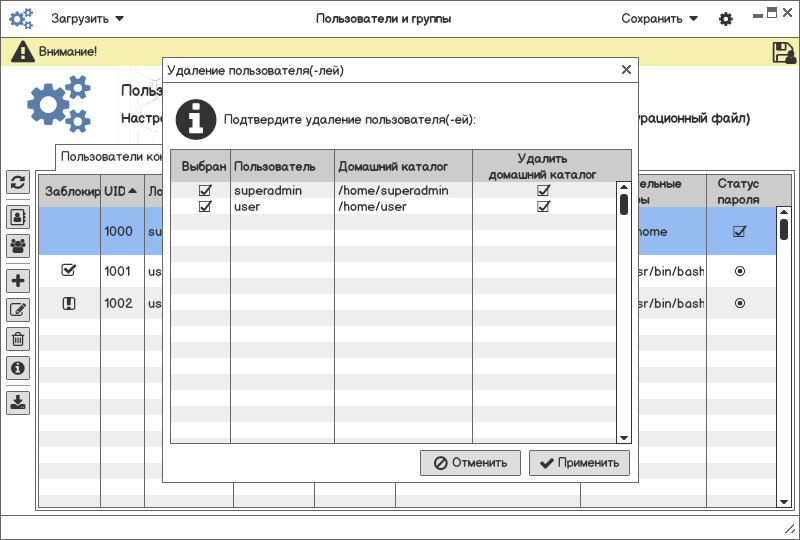The height and width of the screenshot is (540, 800).
Task: Select password status radio for UID 1001
Action: [740, 271]
